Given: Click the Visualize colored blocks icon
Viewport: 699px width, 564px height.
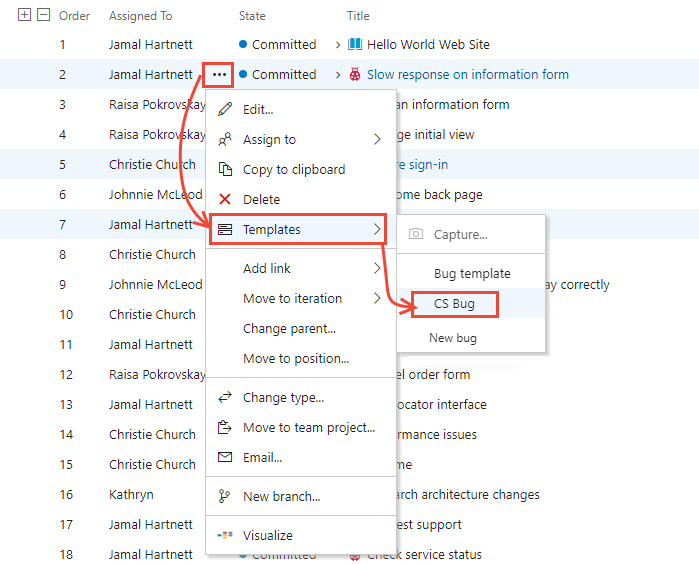Looking at the screenshot, I should click(x=225, y=535).
